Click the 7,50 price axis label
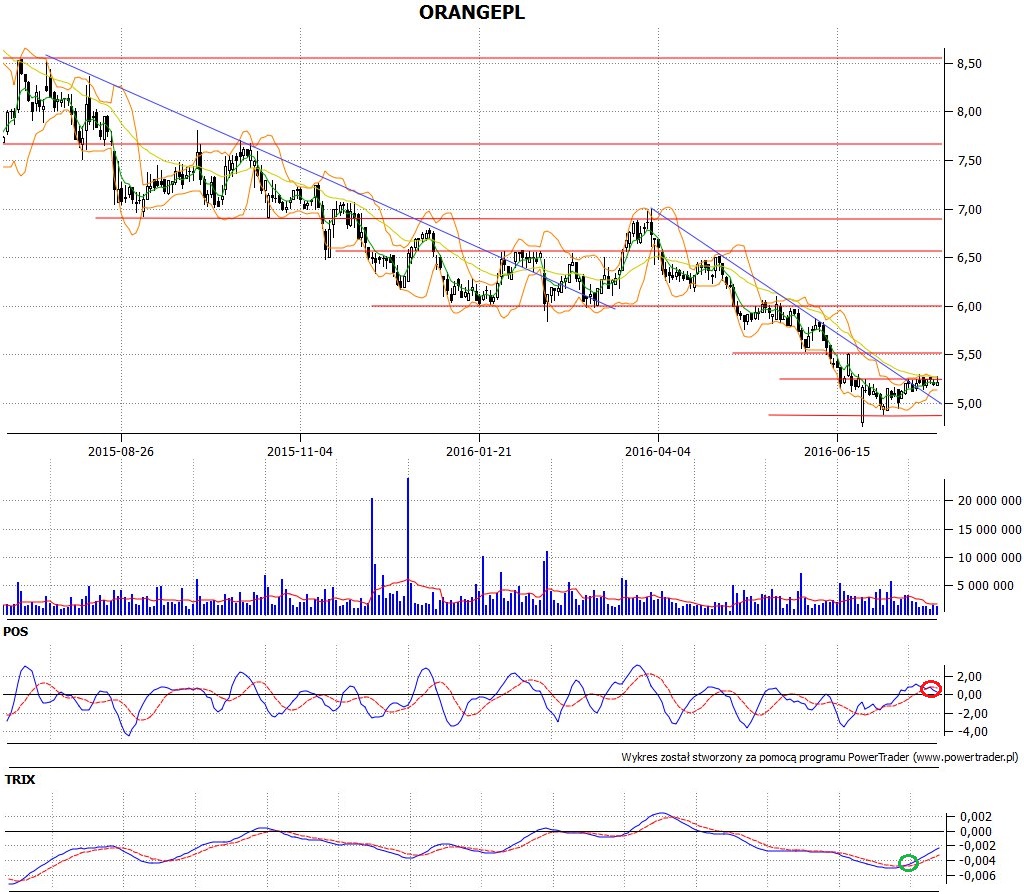This screenshot has height=894, width=1024. pos(969,161)
